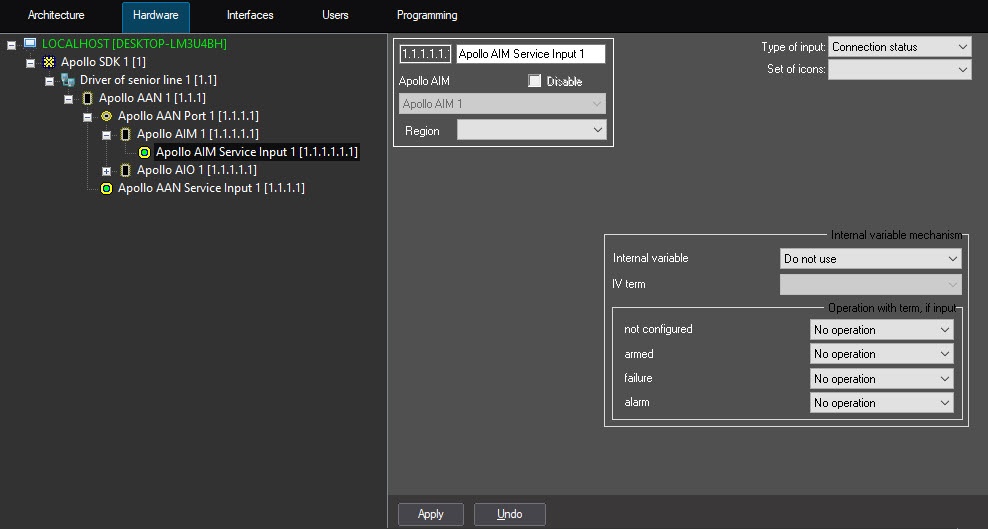The image size is (988, 529).
Task: Click the Driver of senior line icon
Action: point(67,80)
